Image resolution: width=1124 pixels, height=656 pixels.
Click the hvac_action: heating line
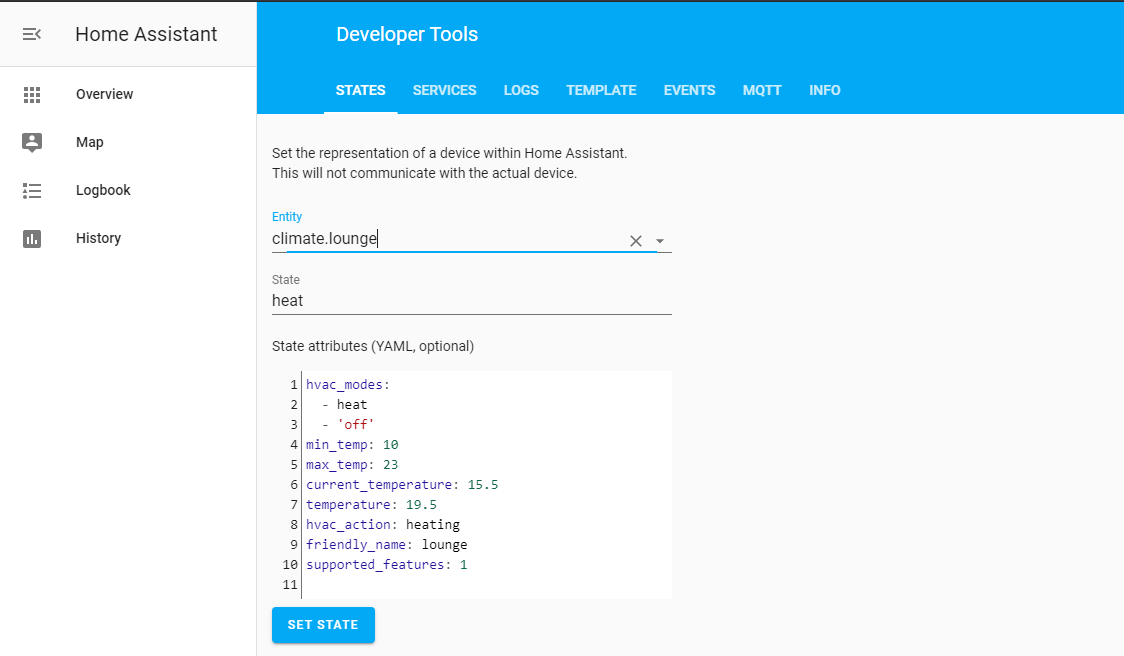click(383, 526)
